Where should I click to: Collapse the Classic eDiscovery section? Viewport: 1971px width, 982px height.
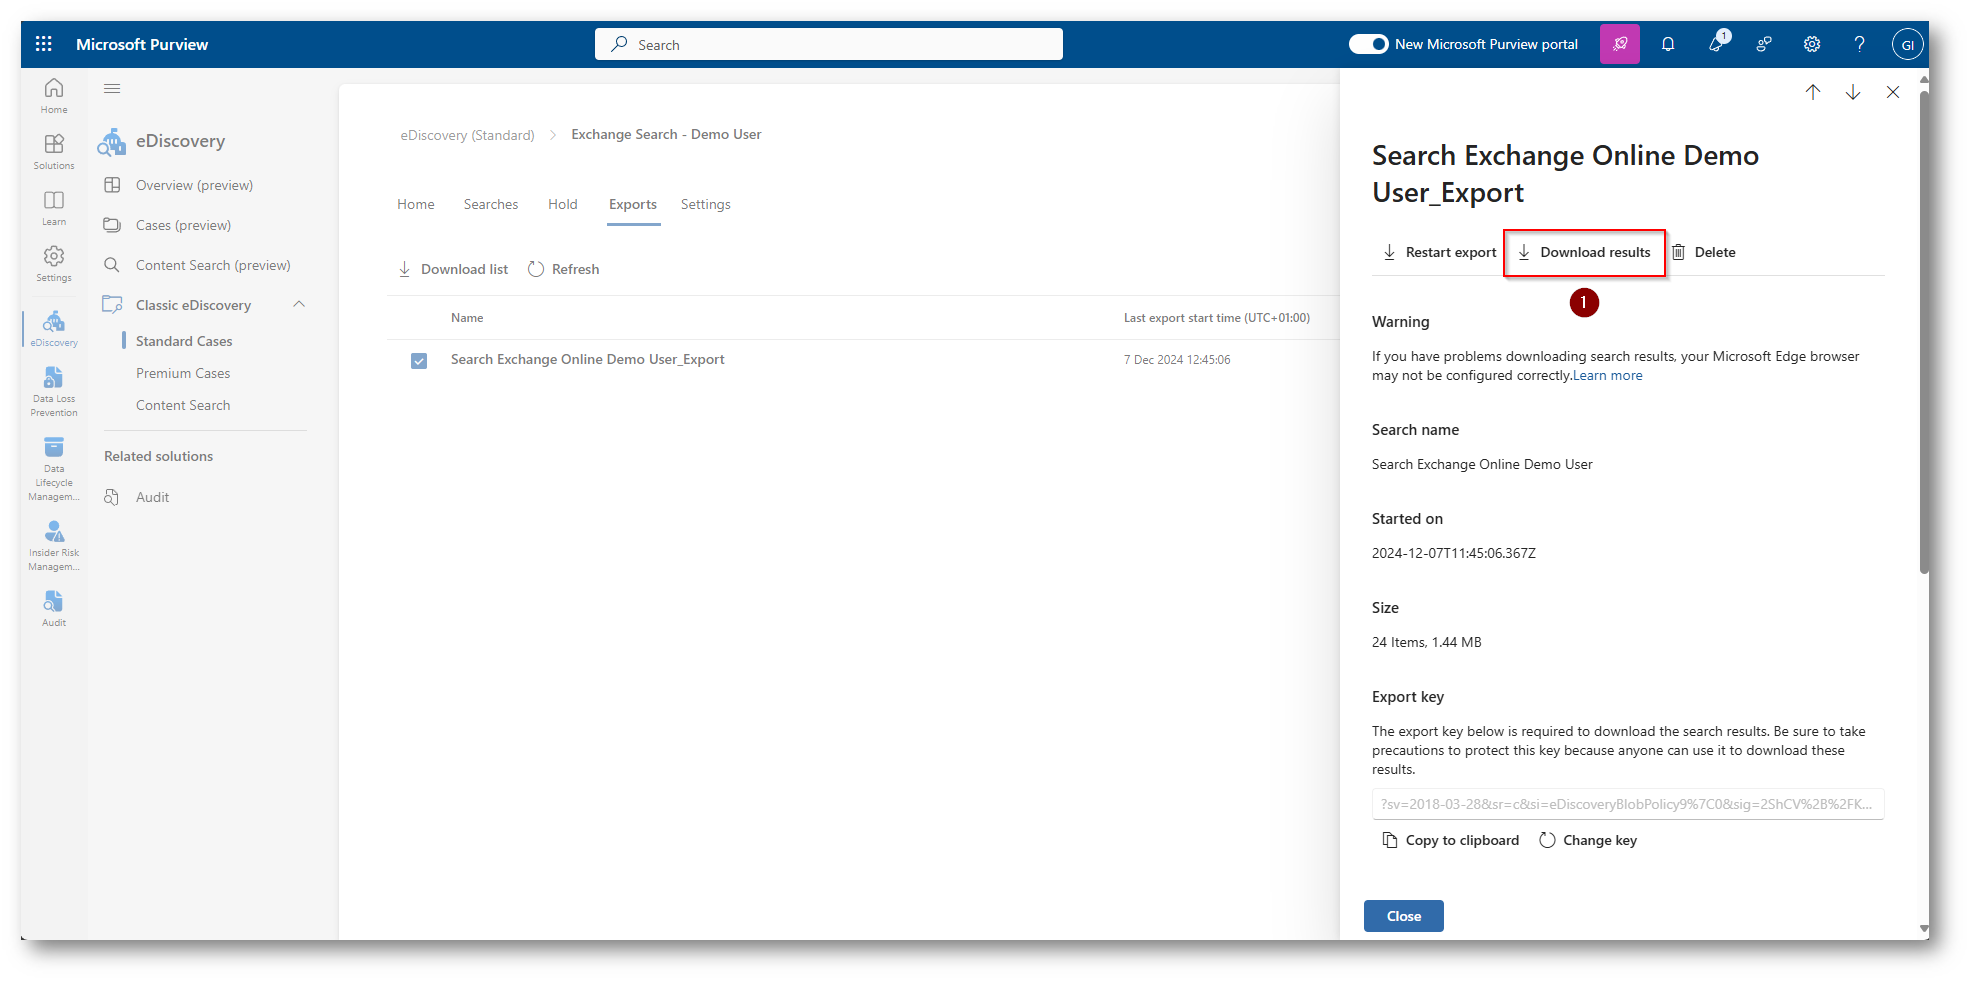[x=298, y=305]
